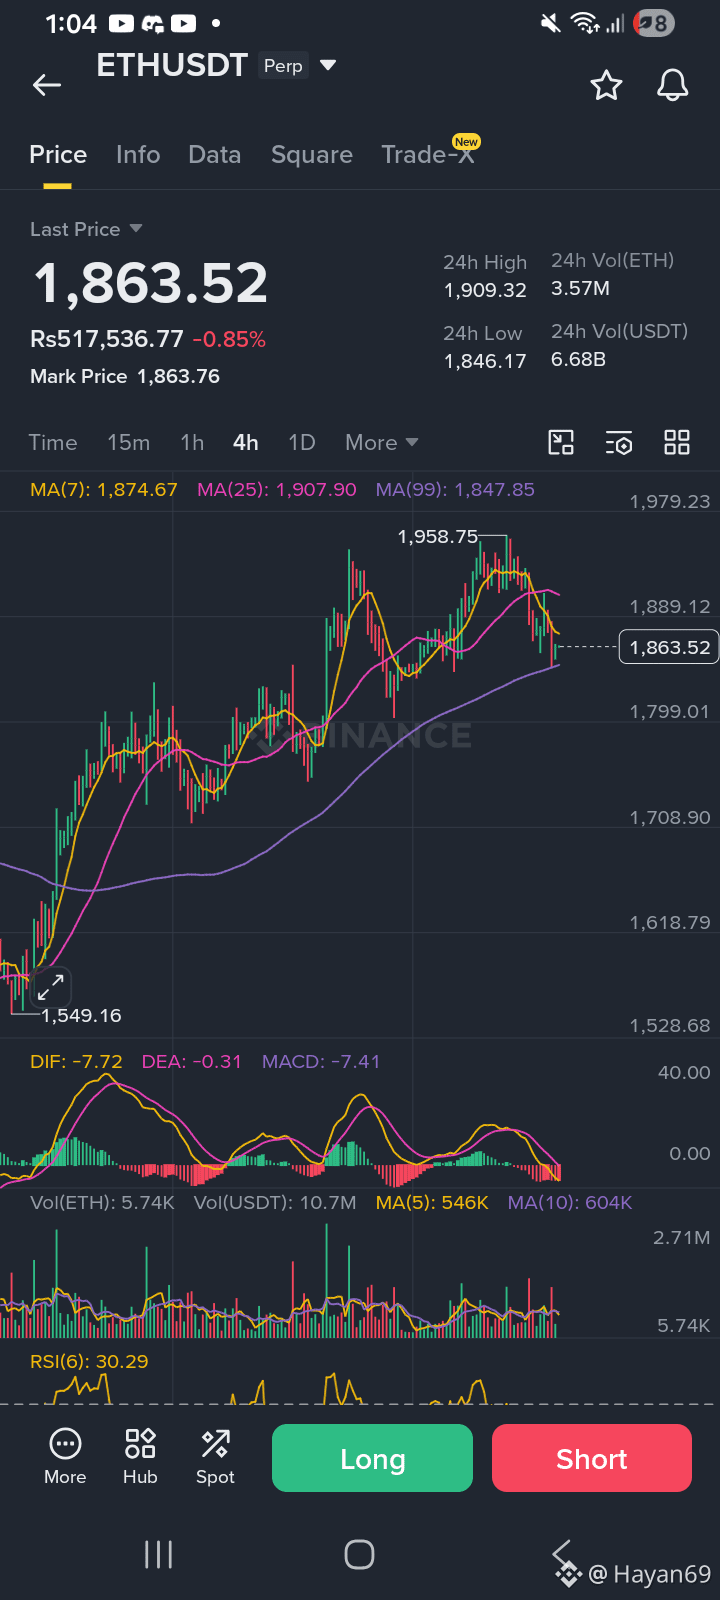720x1600 pixels.
Task: Tap the MA(25) indicator value
Action: click(277, 490)
